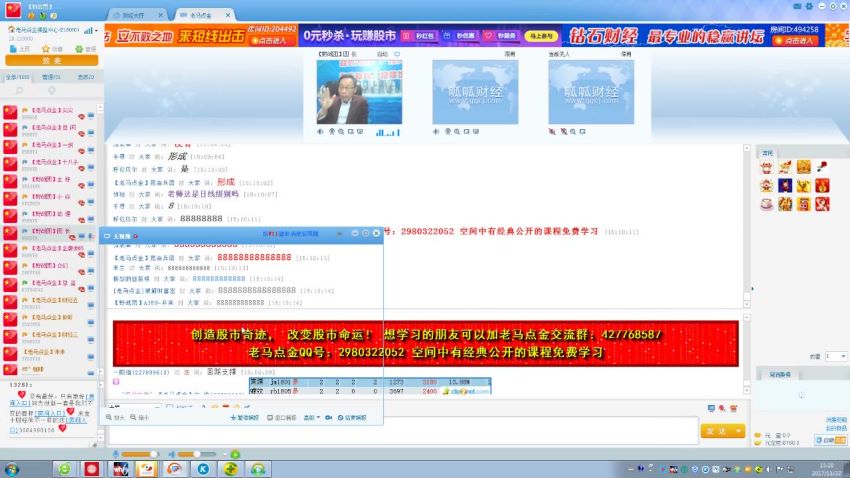
Task: Open the Windows Start button
Action: click(12, 469)
